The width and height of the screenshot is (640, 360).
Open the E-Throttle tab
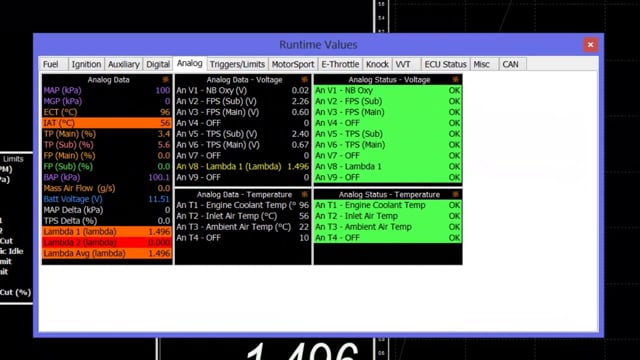click(x=340, y=64)
